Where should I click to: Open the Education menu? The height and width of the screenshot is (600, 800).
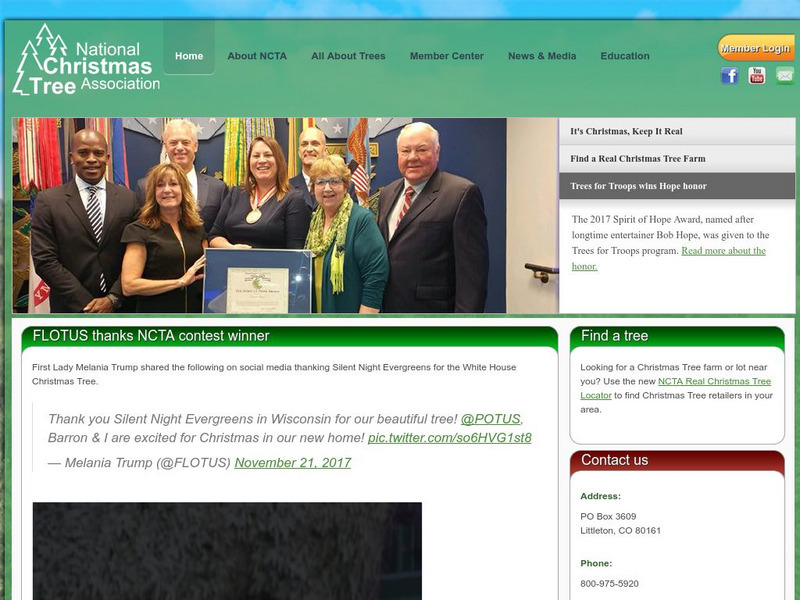[625, 56]
